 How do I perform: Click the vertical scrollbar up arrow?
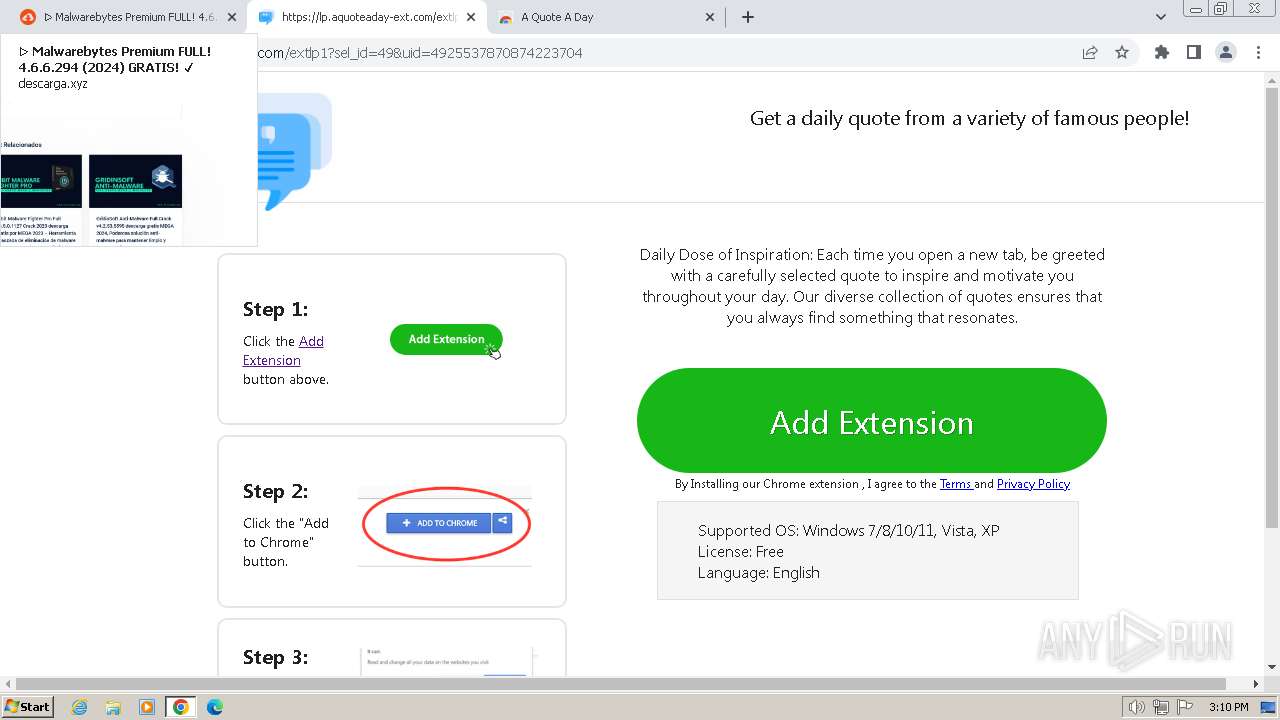coord(1270,80)
